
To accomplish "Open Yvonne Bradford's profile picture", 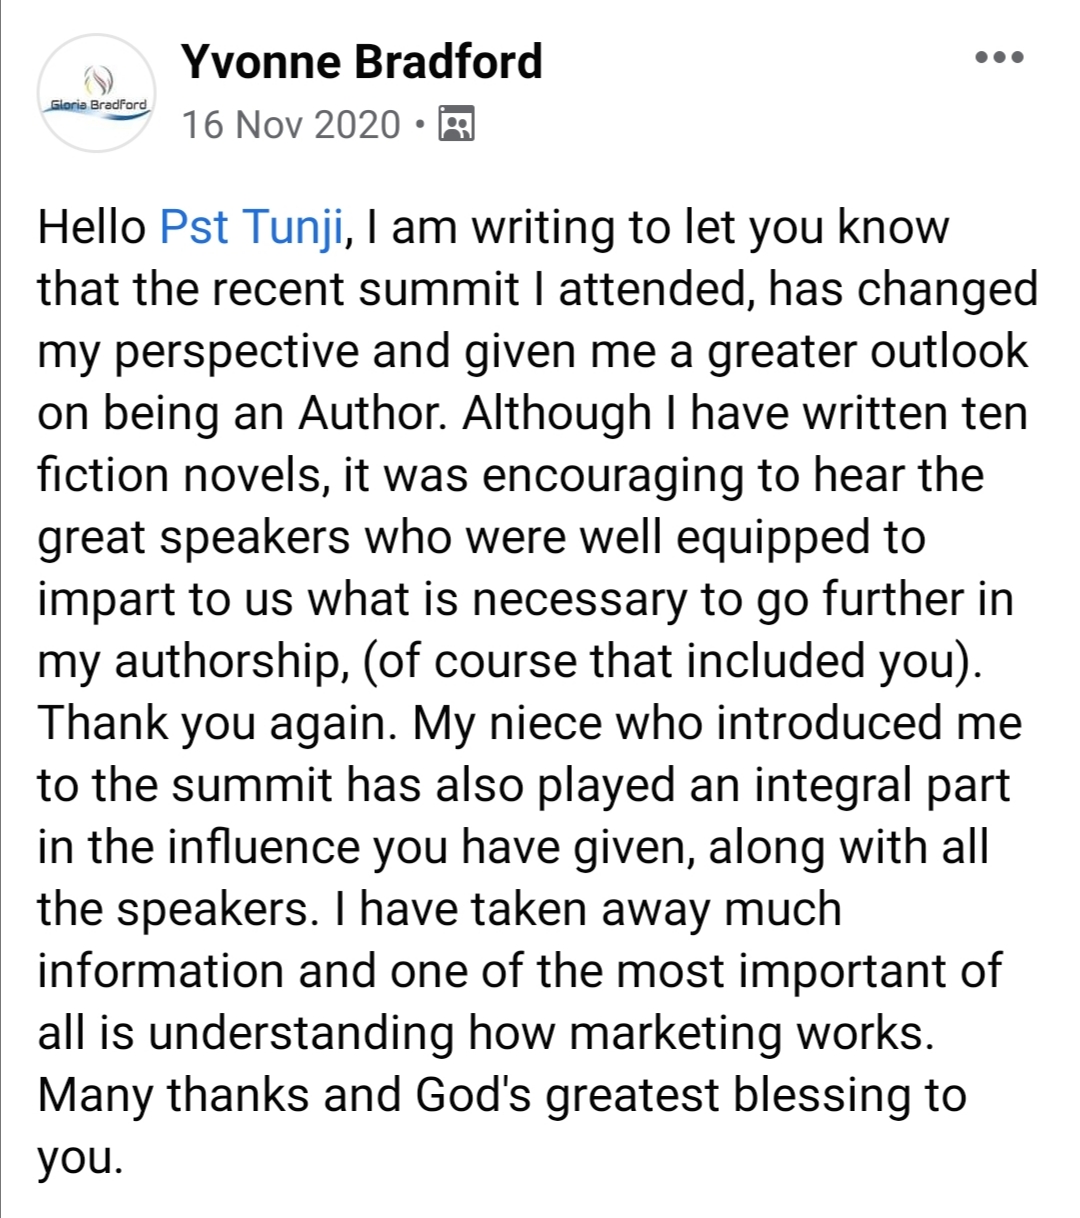I will click(97, 94).
